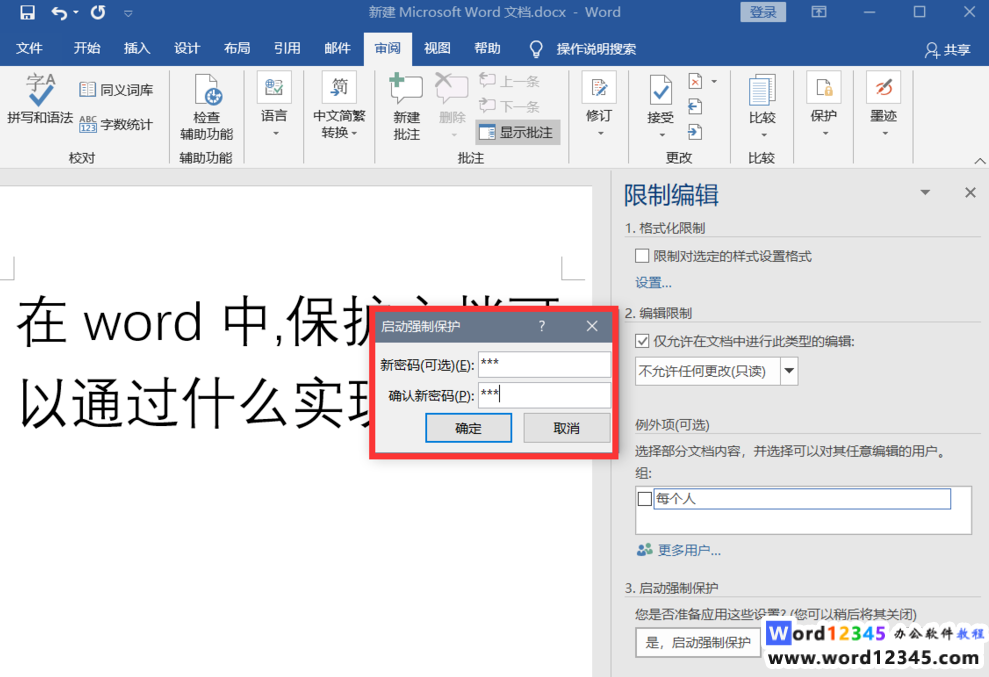The image size is (989, 677).
Task: Click 取消 in 启动强制保护 dialog
Action: pos(566,428)
